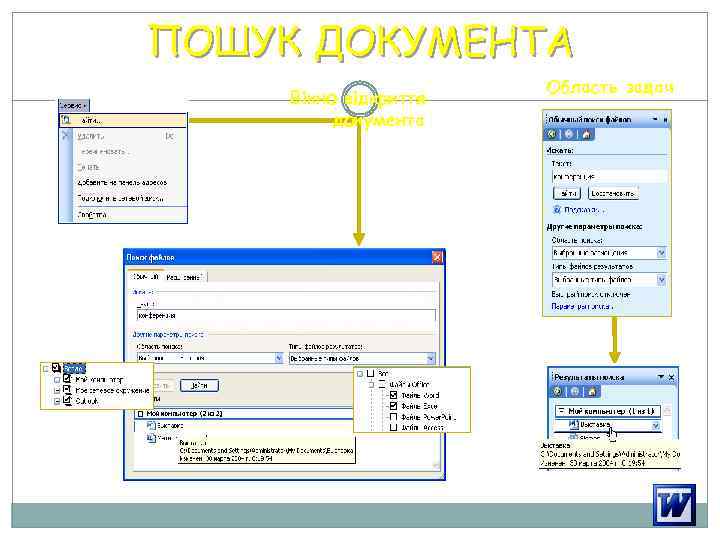720x540 pixels.
Task: Close the search results pane
Action: (x=671, y=377)
